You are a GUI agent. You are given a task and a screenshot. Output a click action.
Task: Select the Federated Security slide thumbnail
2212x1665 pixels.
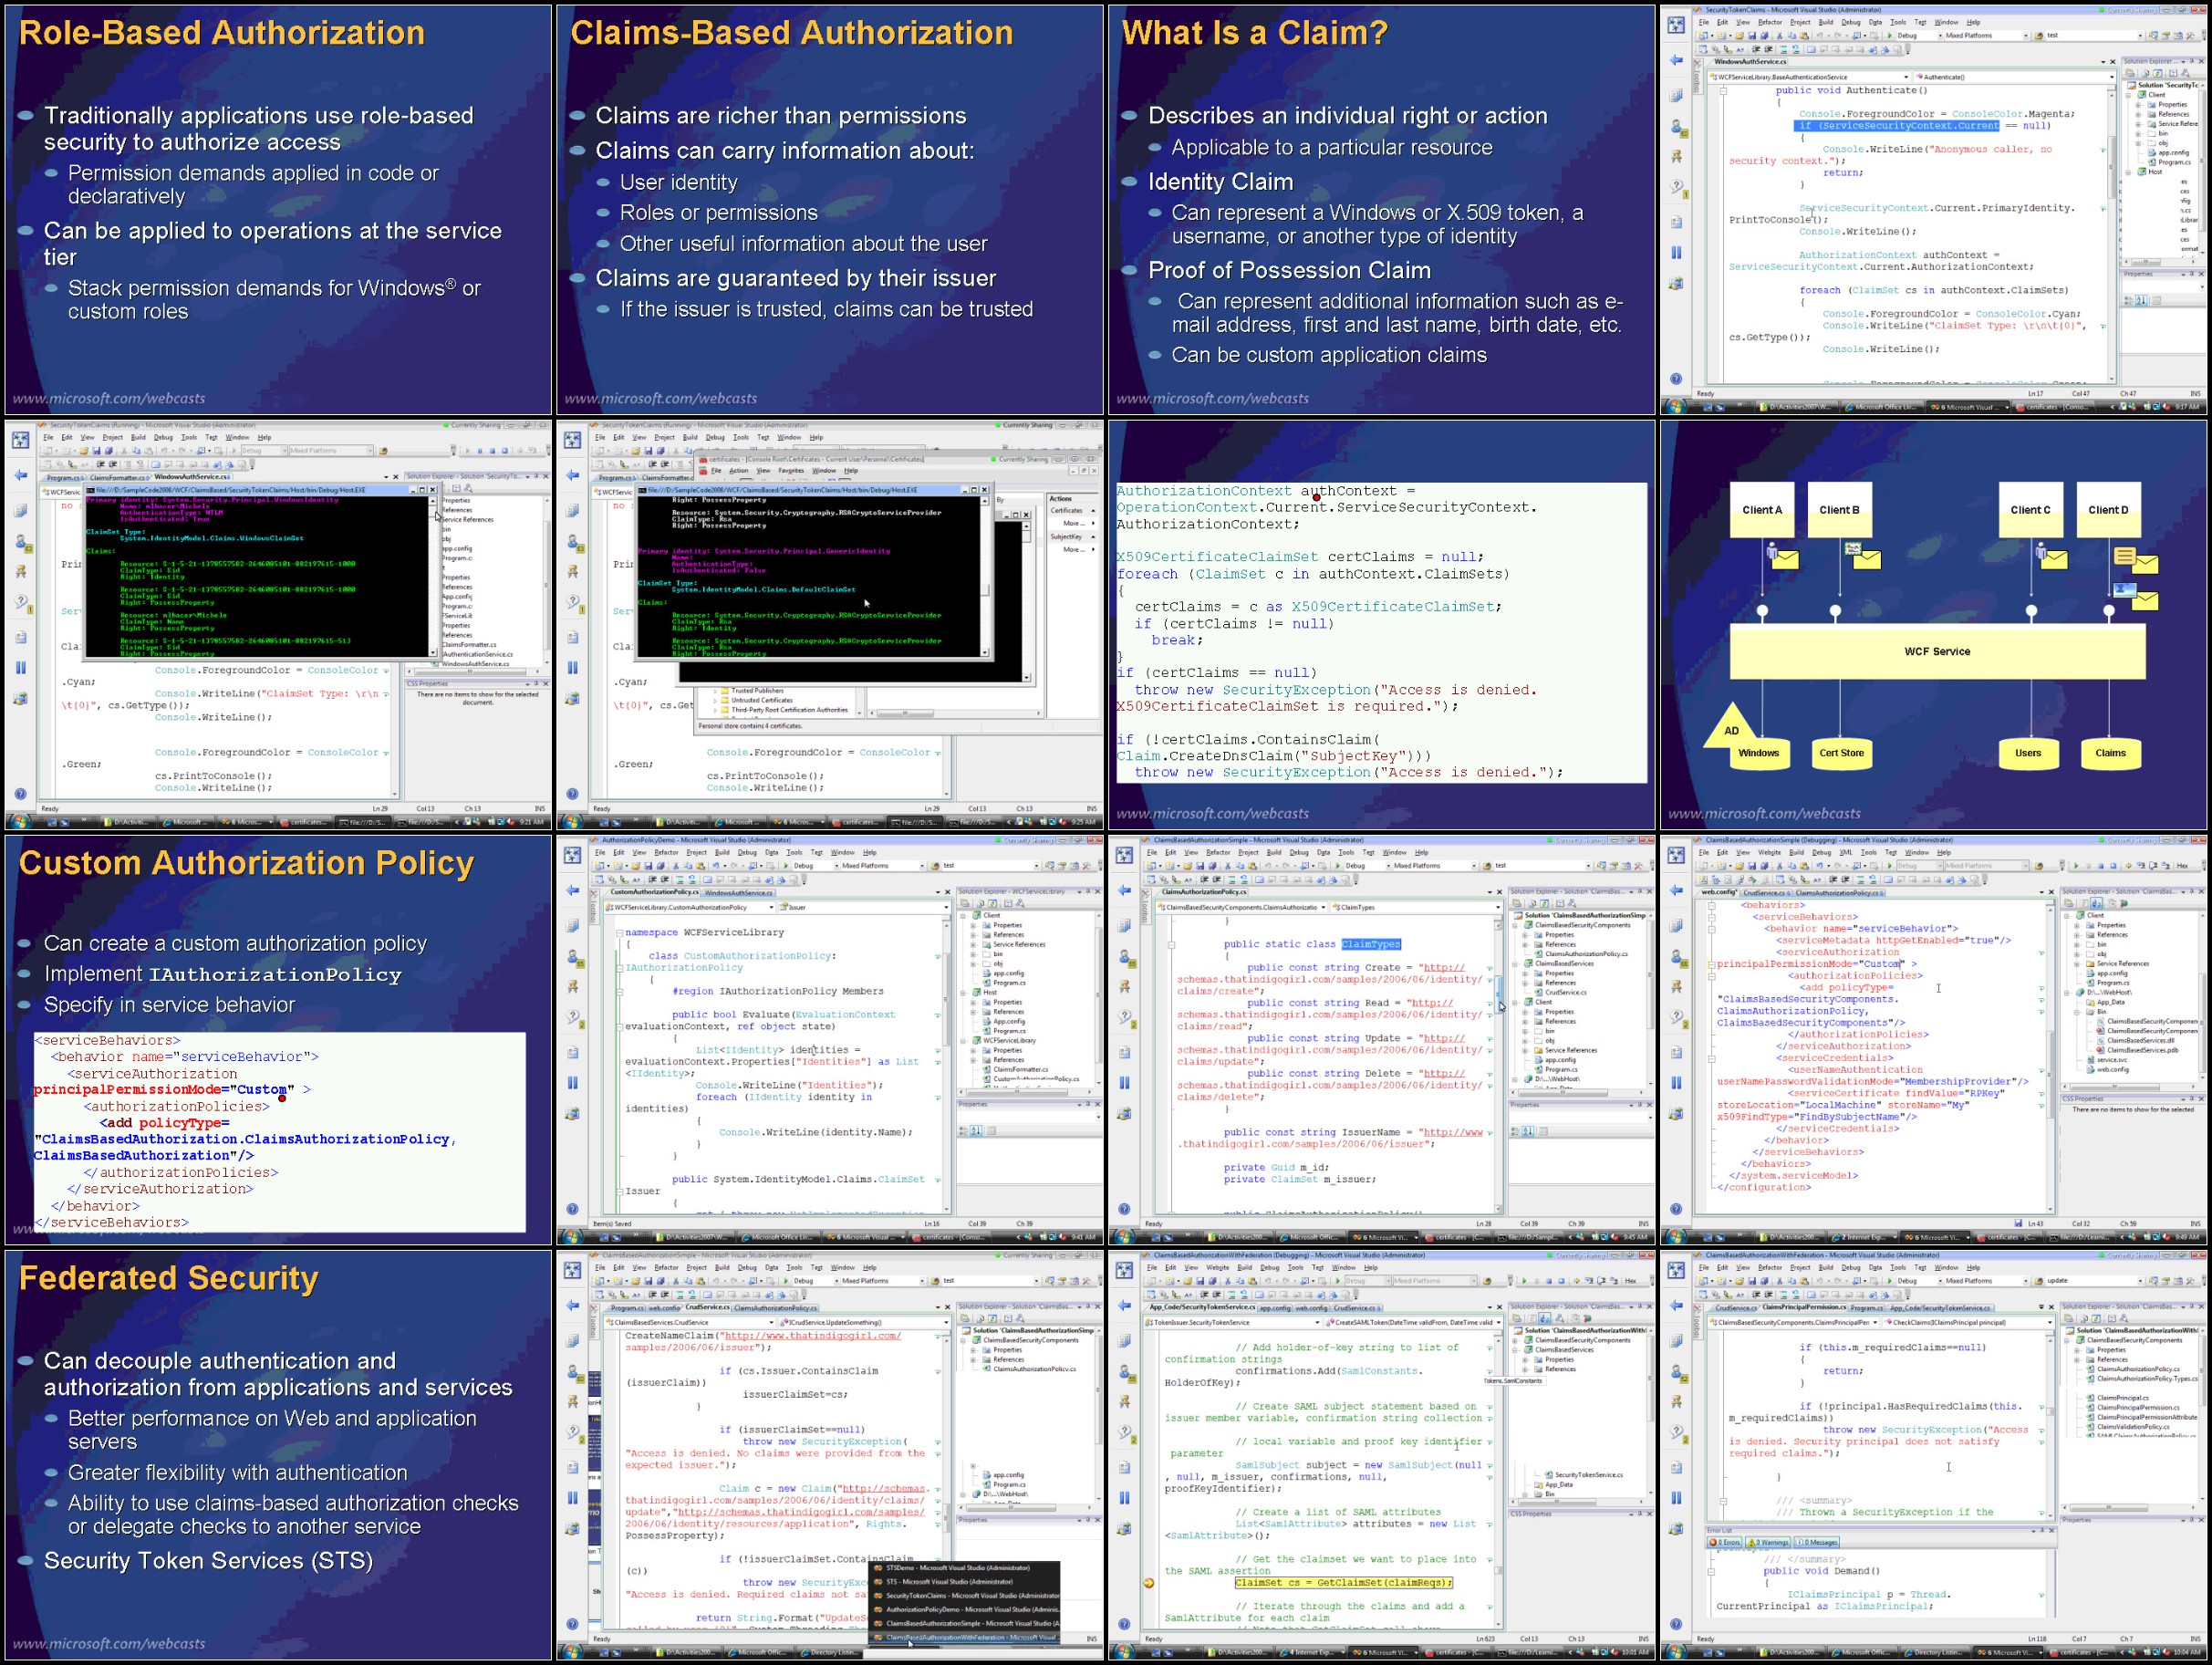pos(278,1455)
